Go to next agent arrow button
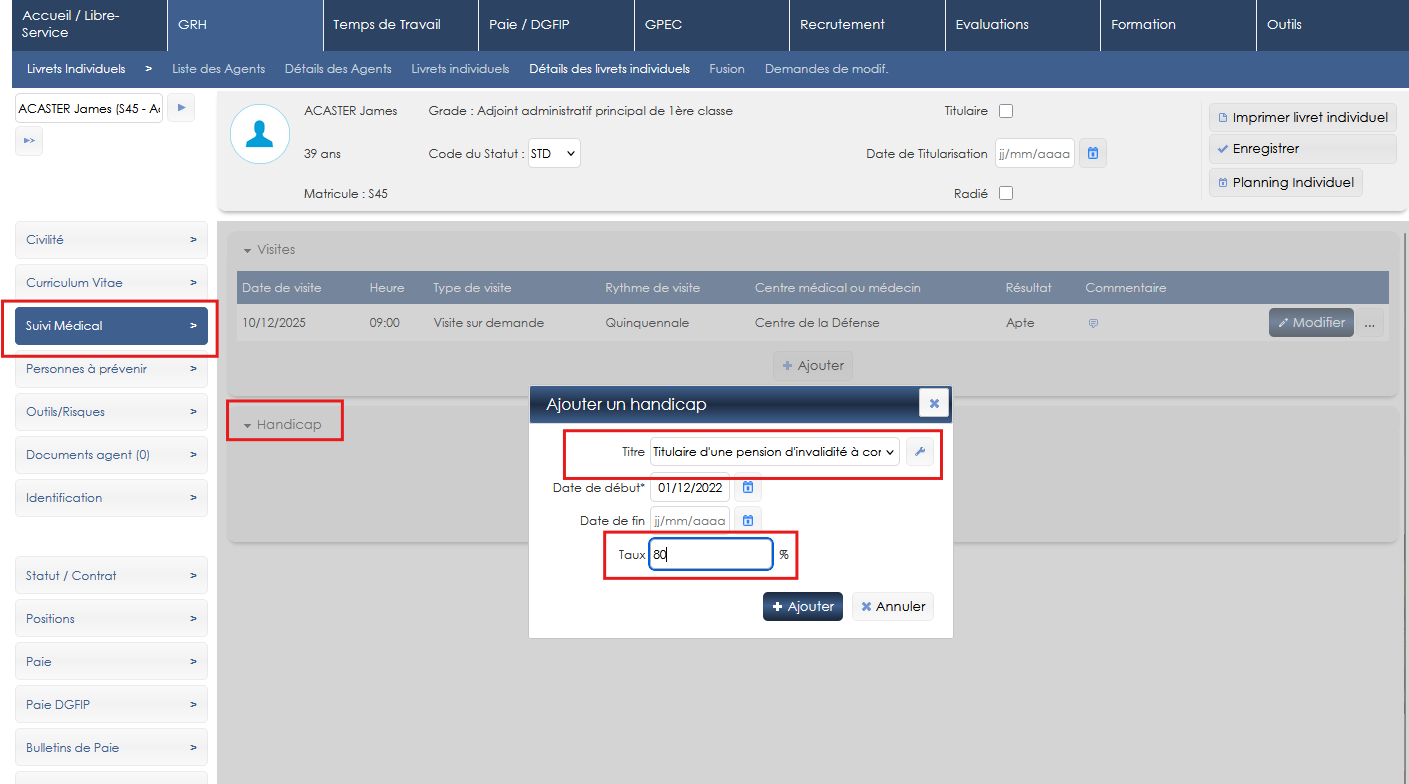 [x=181, y=108]
